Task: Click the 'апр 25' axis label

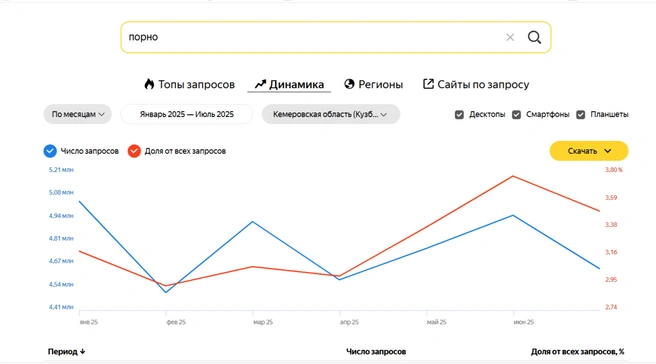Action: click(x=349, y=322)
